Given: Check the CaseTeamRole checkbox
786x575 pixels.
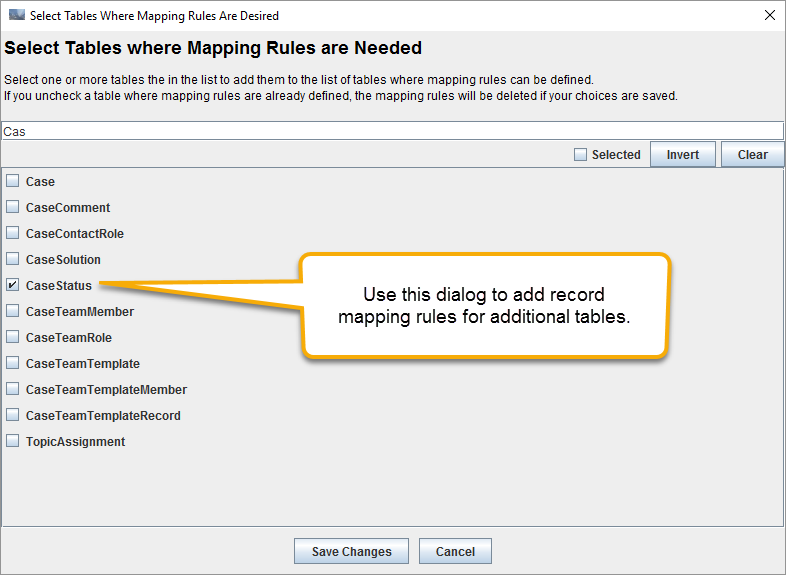Looking at the screenshot, I should point(13,337).
